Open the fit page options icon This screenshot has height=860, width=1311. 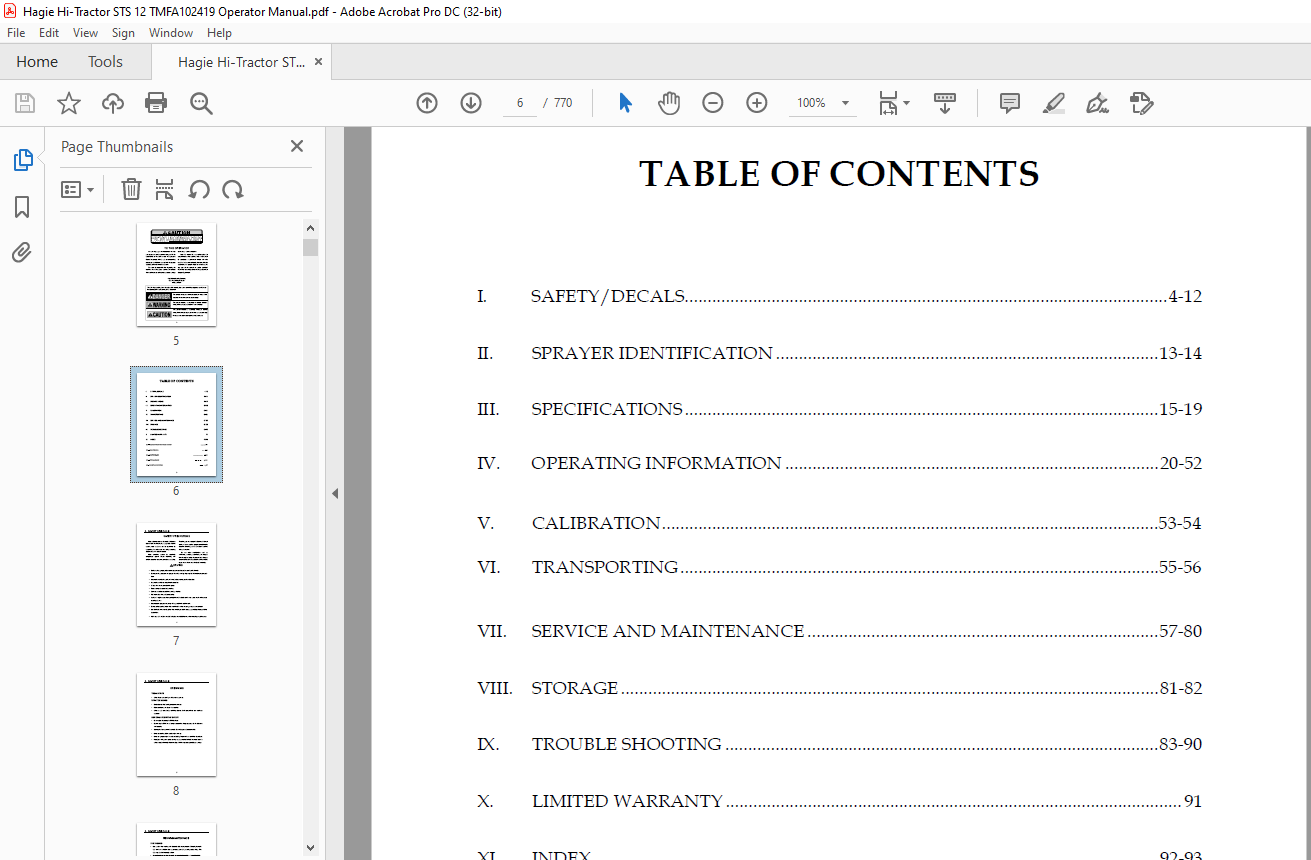[x=888, y=103]
